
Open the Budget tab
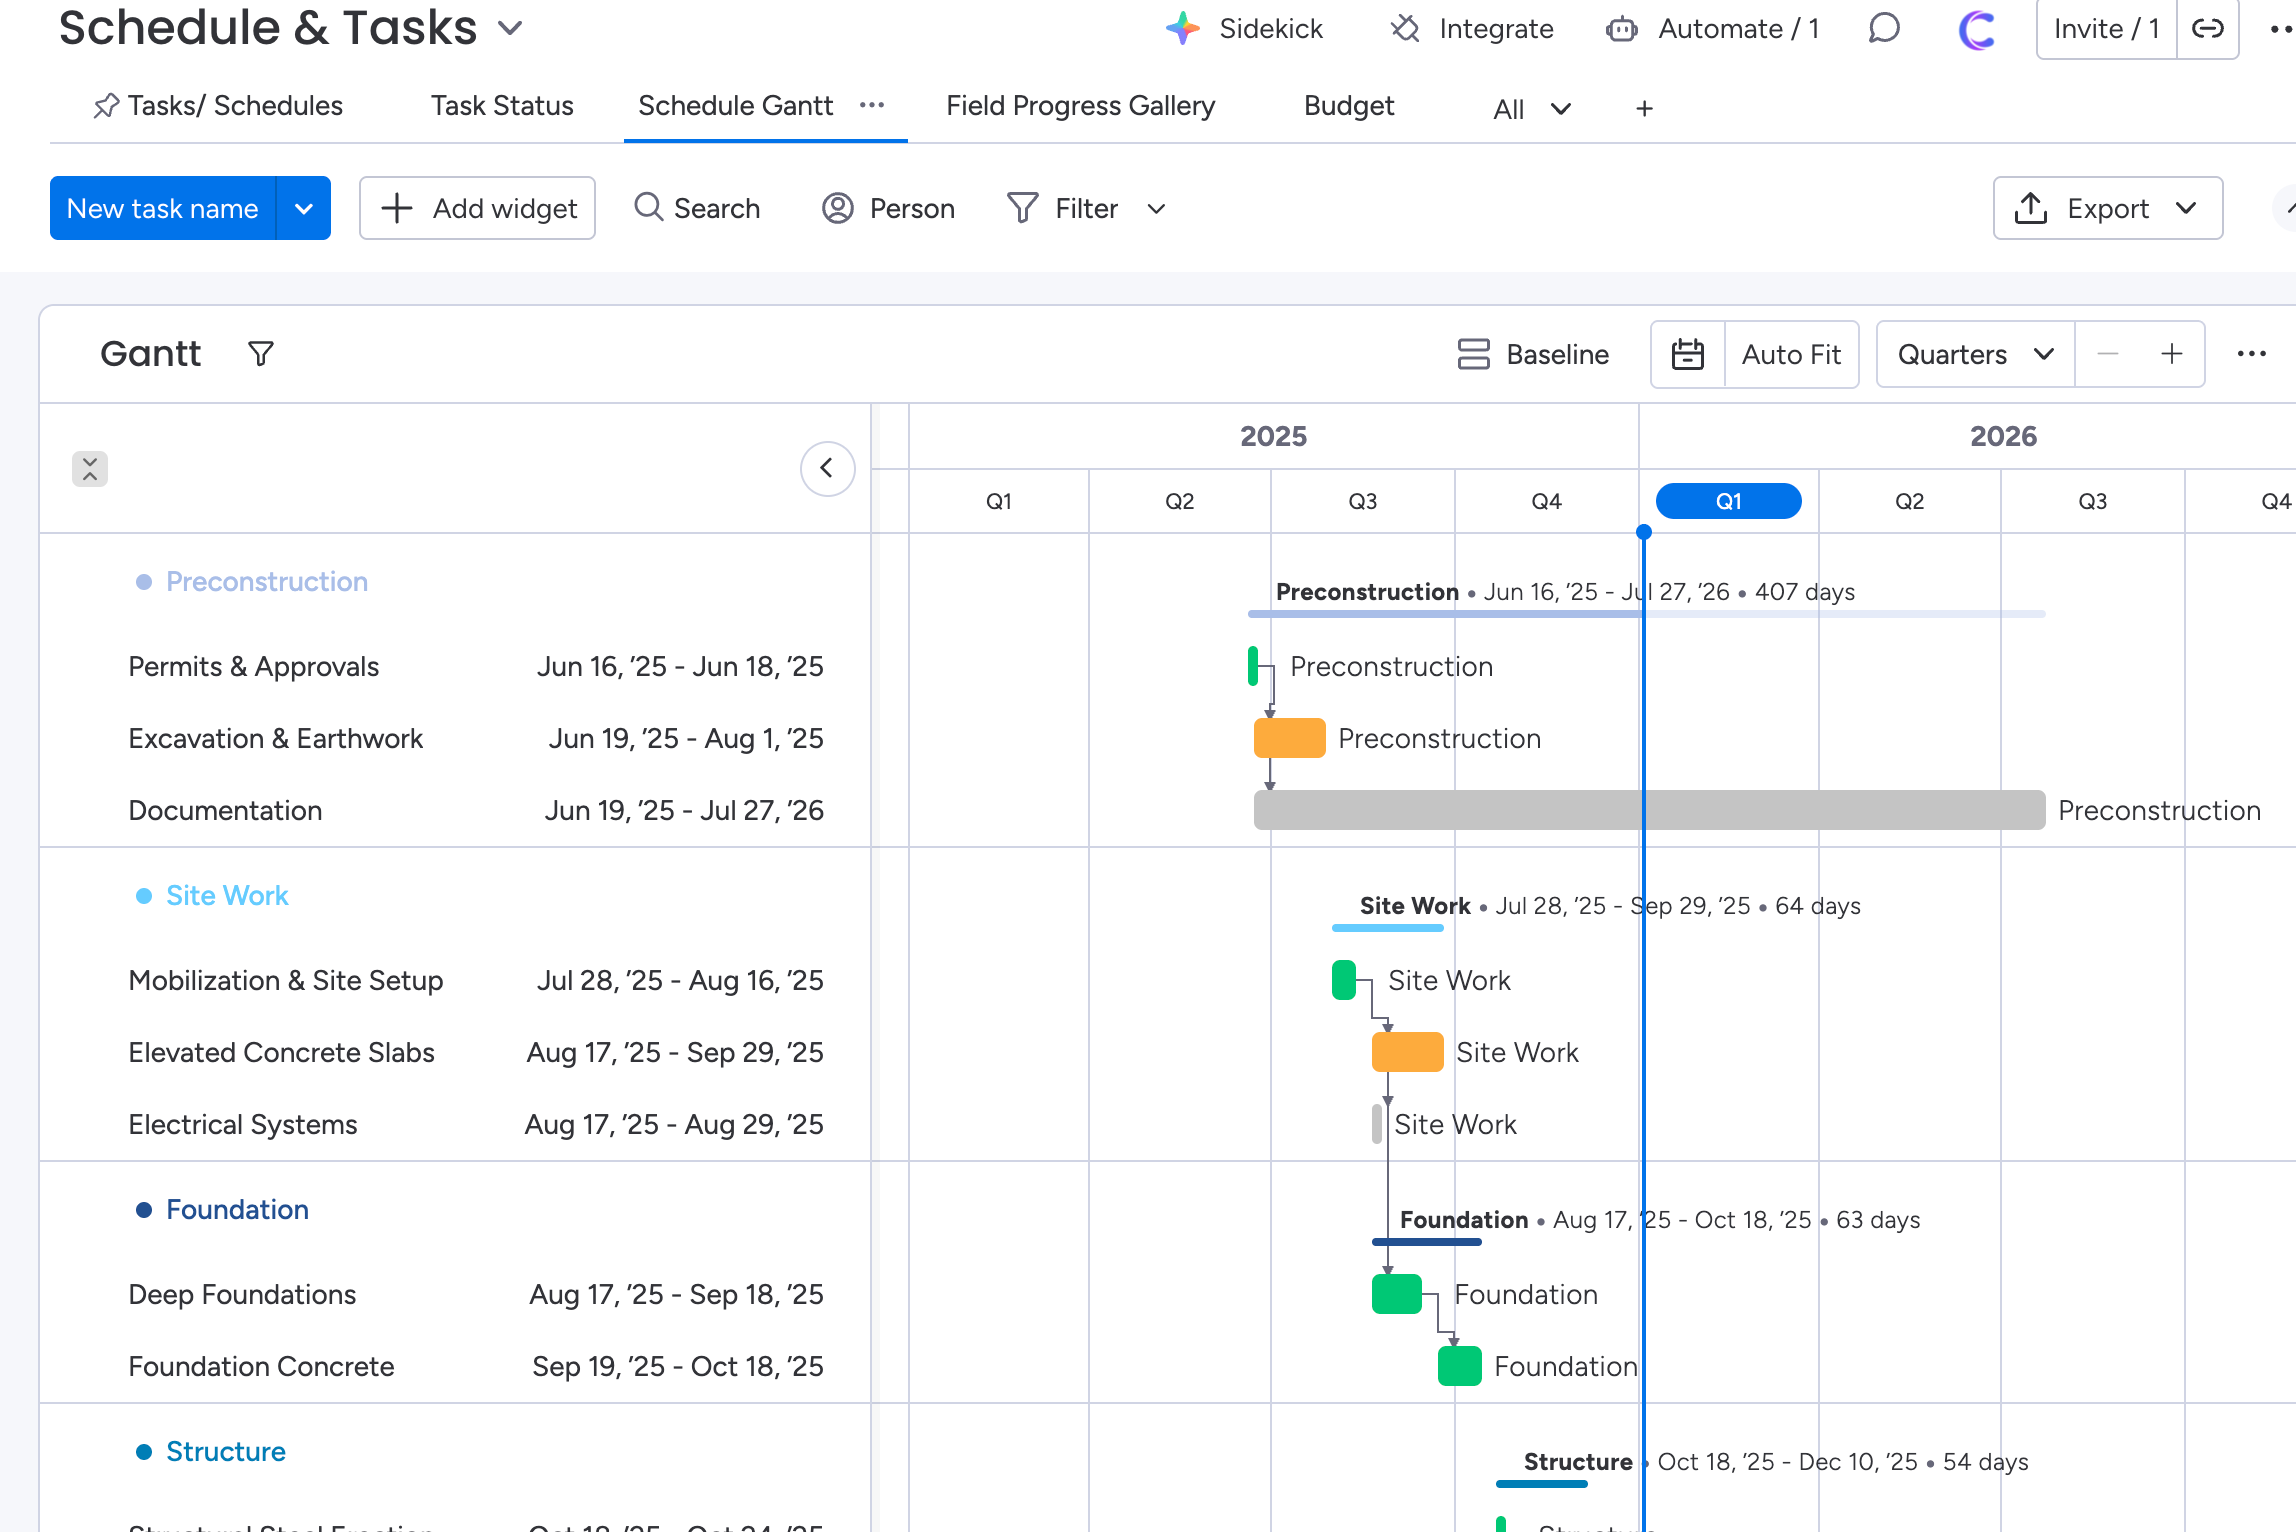click(x=1348, y=106)
